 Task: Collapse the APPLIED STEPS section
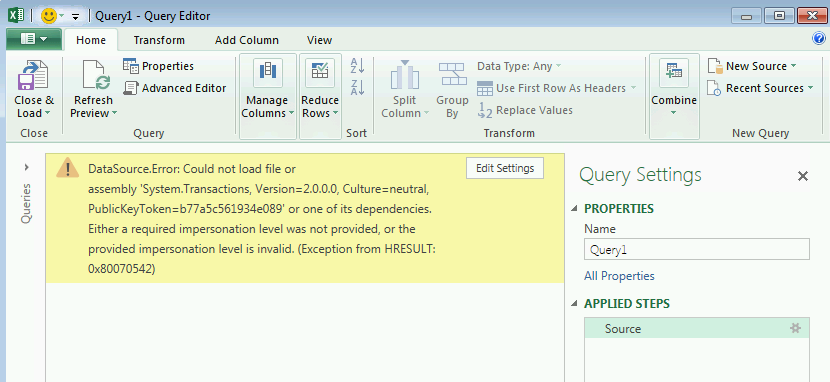point(575,304)
